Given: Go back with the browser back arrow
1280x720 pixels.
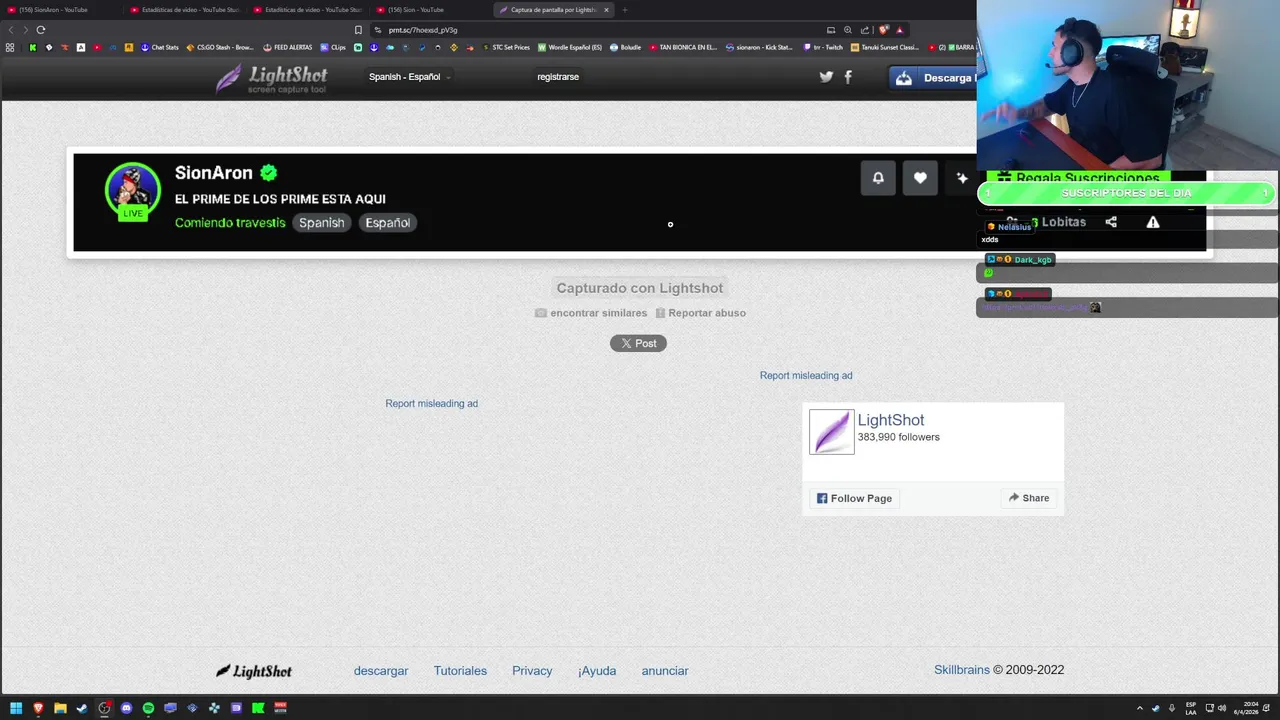Looking at the screenshot, I should 12,30.
